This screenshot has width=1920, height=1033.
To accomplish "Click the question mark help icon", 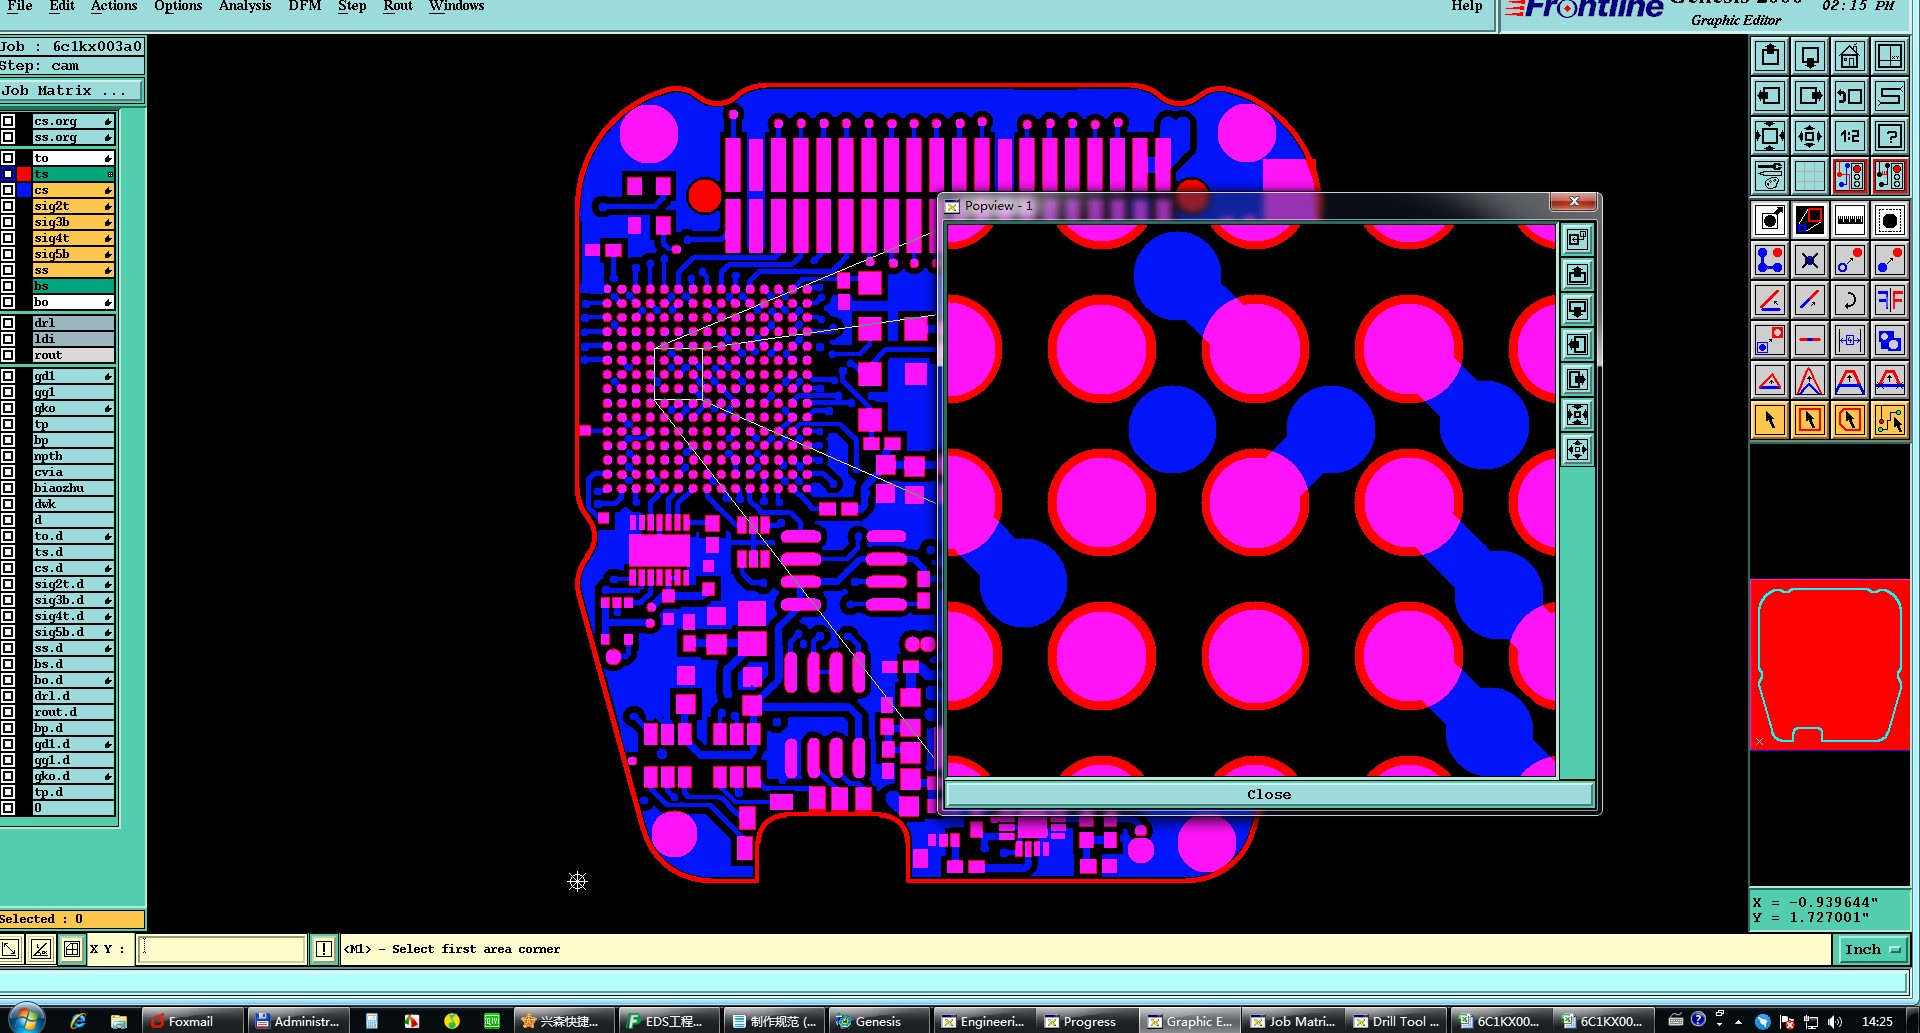I will [1890, 136].
